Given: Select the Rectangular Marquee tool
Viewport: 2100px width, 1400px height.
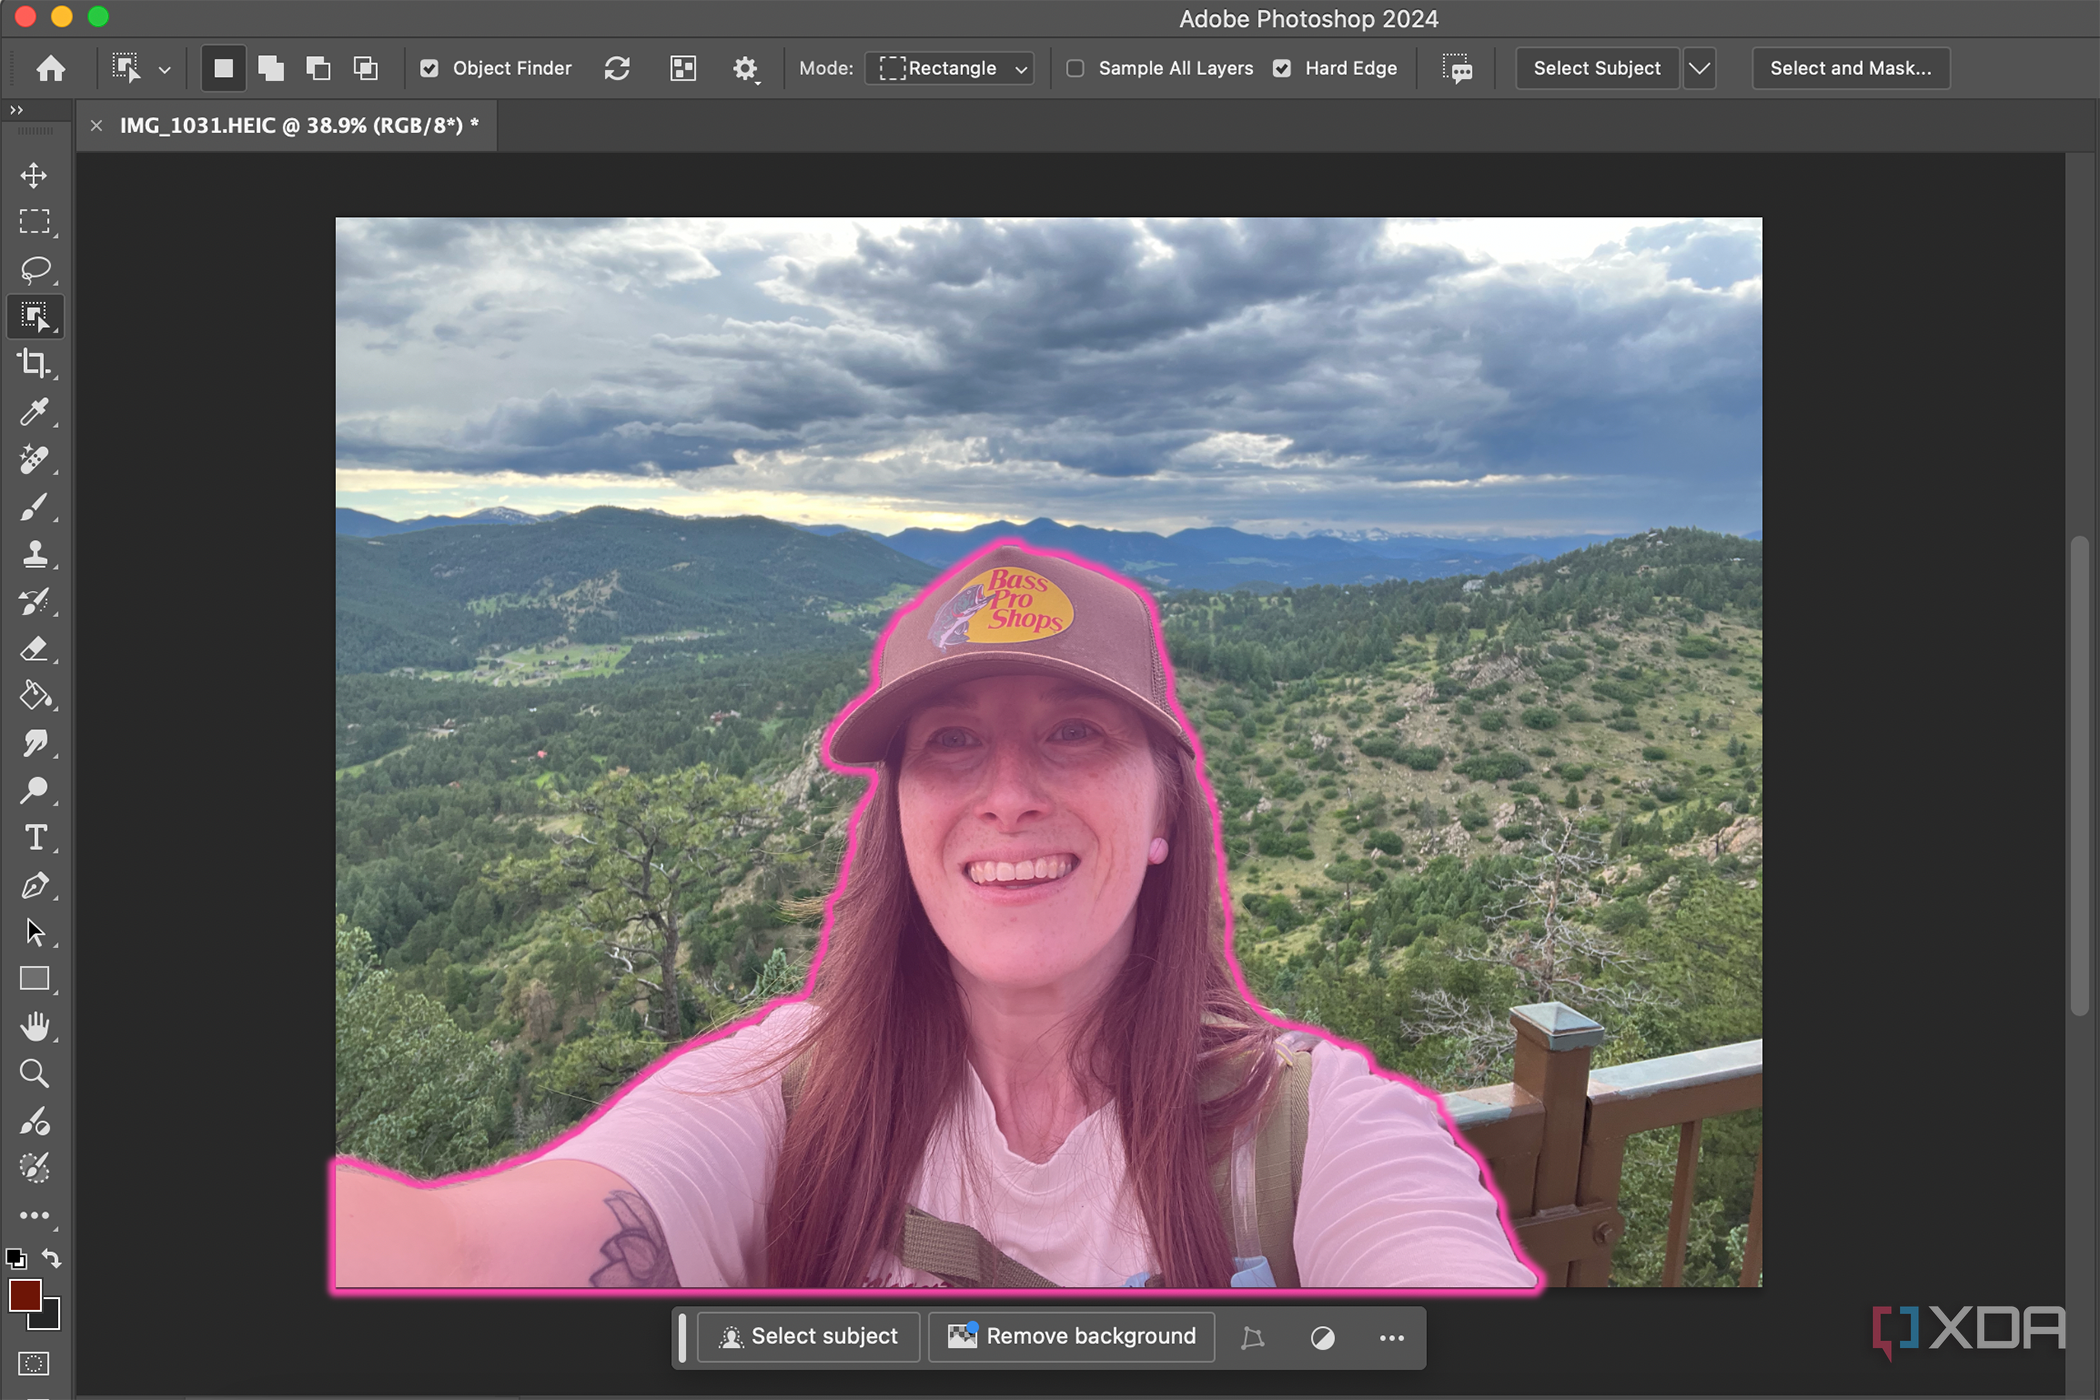Looking at the screenshot, I should pyautogui.click(x=34, y=221).
